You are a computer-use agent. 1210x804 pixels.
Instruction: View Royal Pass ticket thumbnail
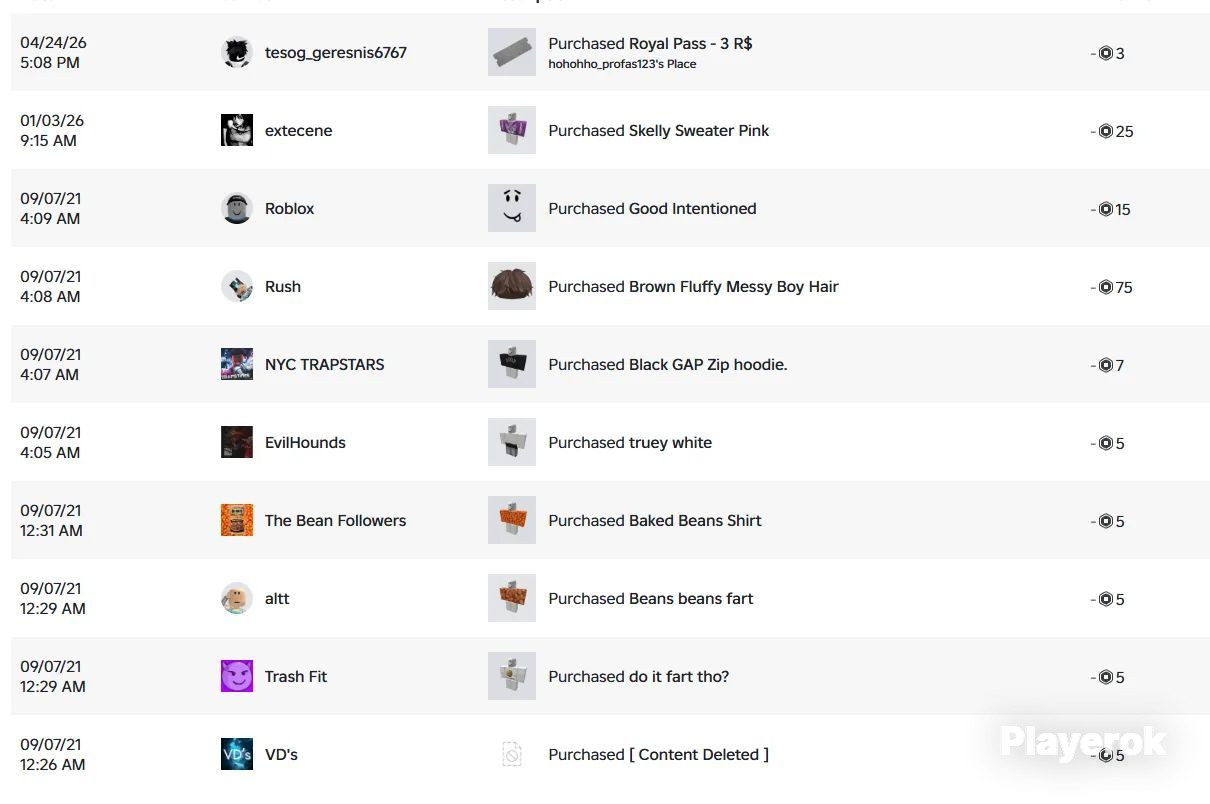point(512,52)
